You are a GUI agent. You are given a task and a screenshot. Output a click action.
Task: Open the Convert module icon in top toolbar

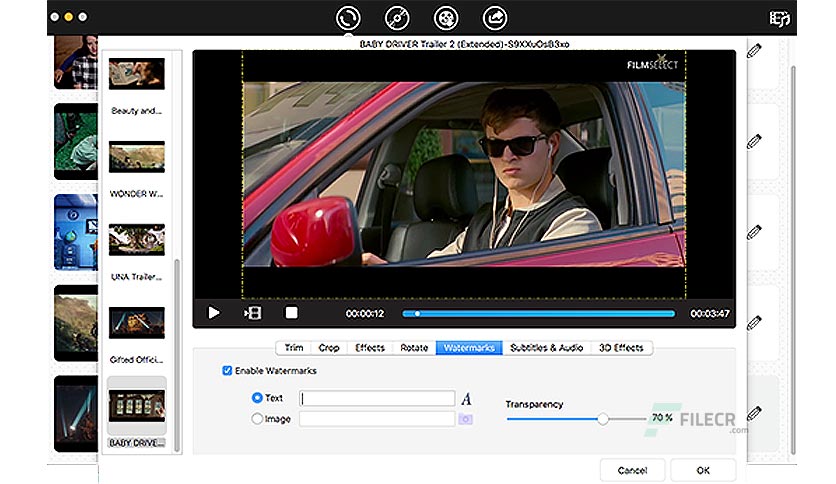[x=348, y=18]
